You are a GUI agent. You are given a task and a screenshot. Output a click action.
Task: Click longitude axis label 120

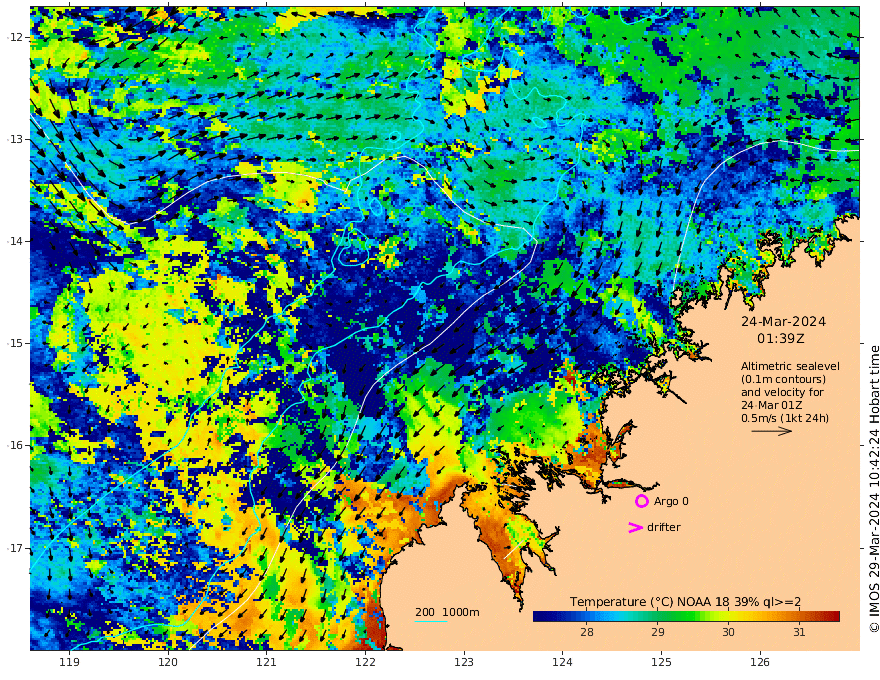[168, 663]
